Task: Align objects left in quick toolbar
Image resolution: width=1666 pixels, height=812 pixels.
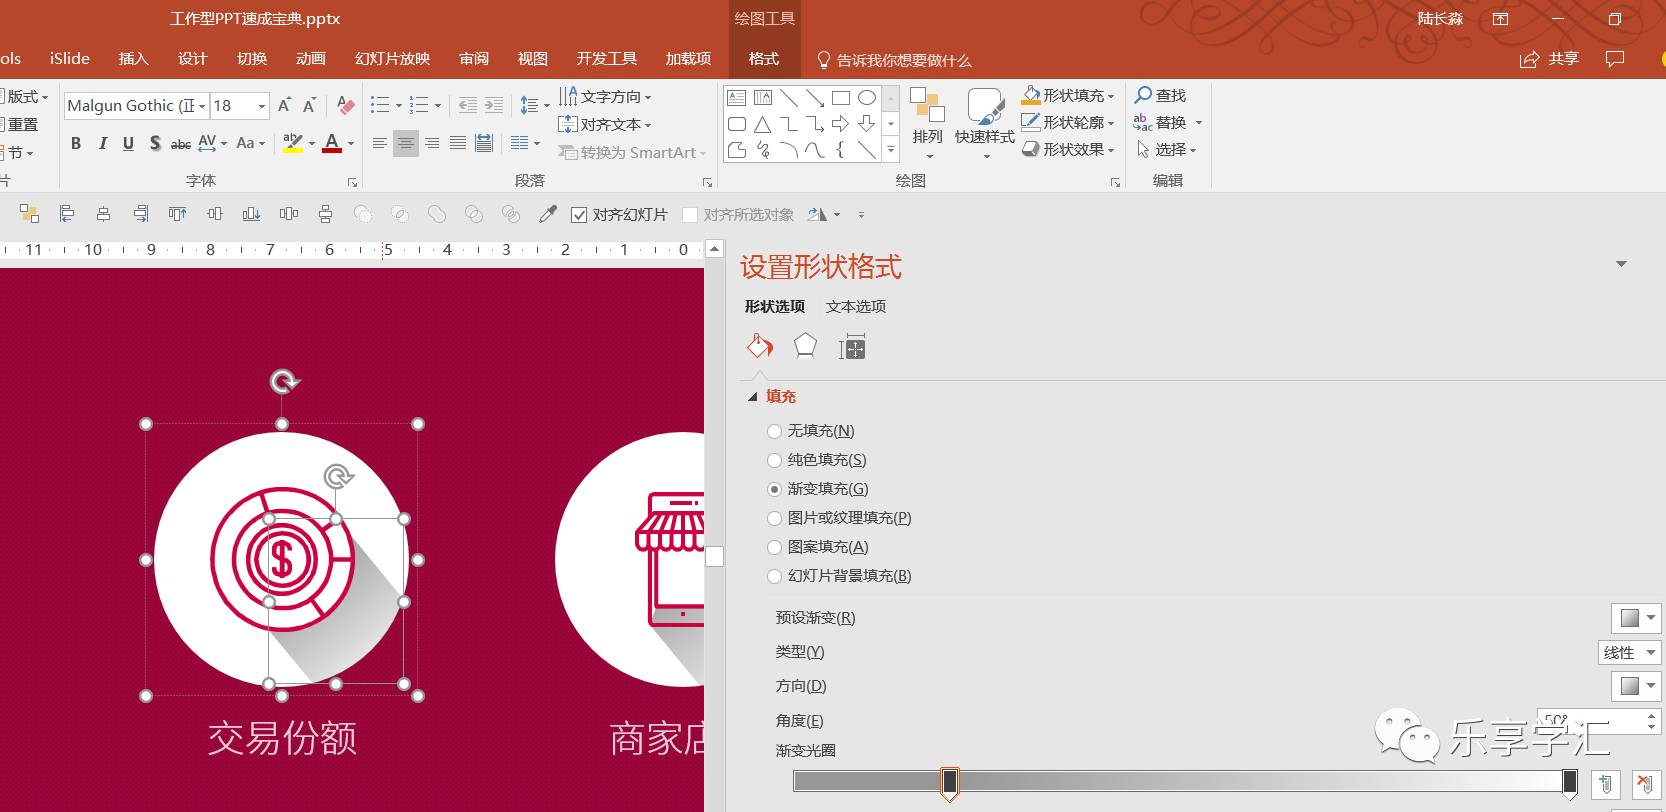Action: pos(67,214)
